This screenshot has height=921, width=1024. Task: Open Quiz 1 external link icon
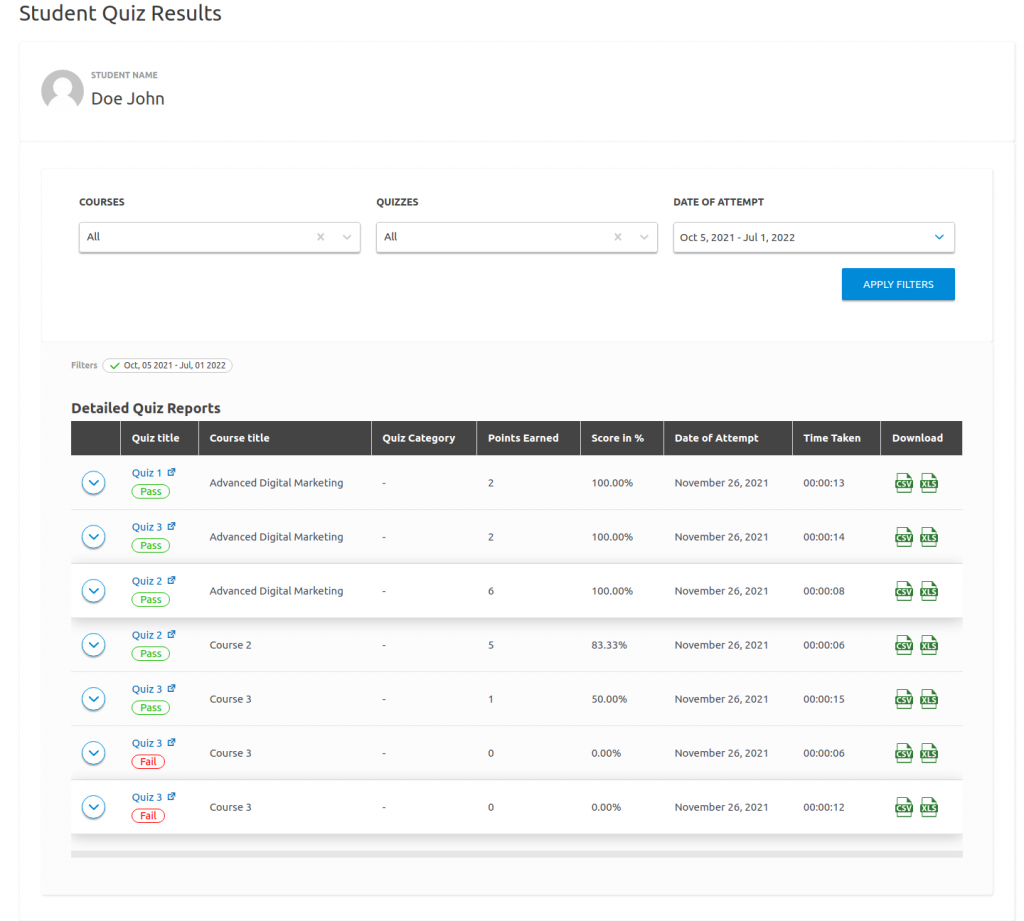coord(171,472)
